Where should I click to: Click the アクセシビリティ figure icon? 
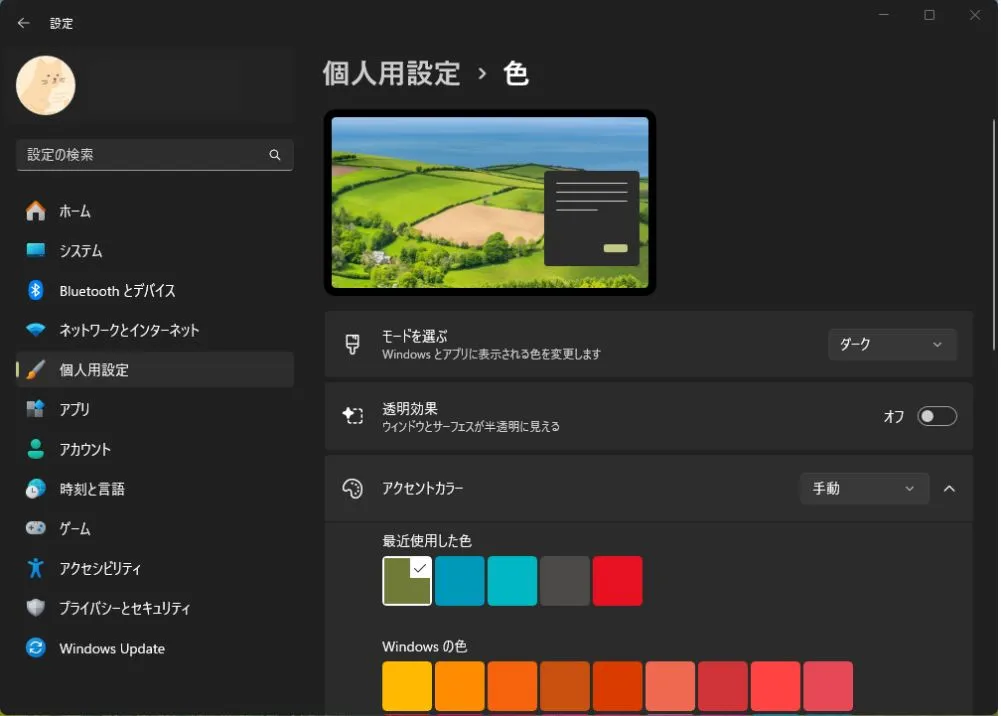(x=36, y=568)
